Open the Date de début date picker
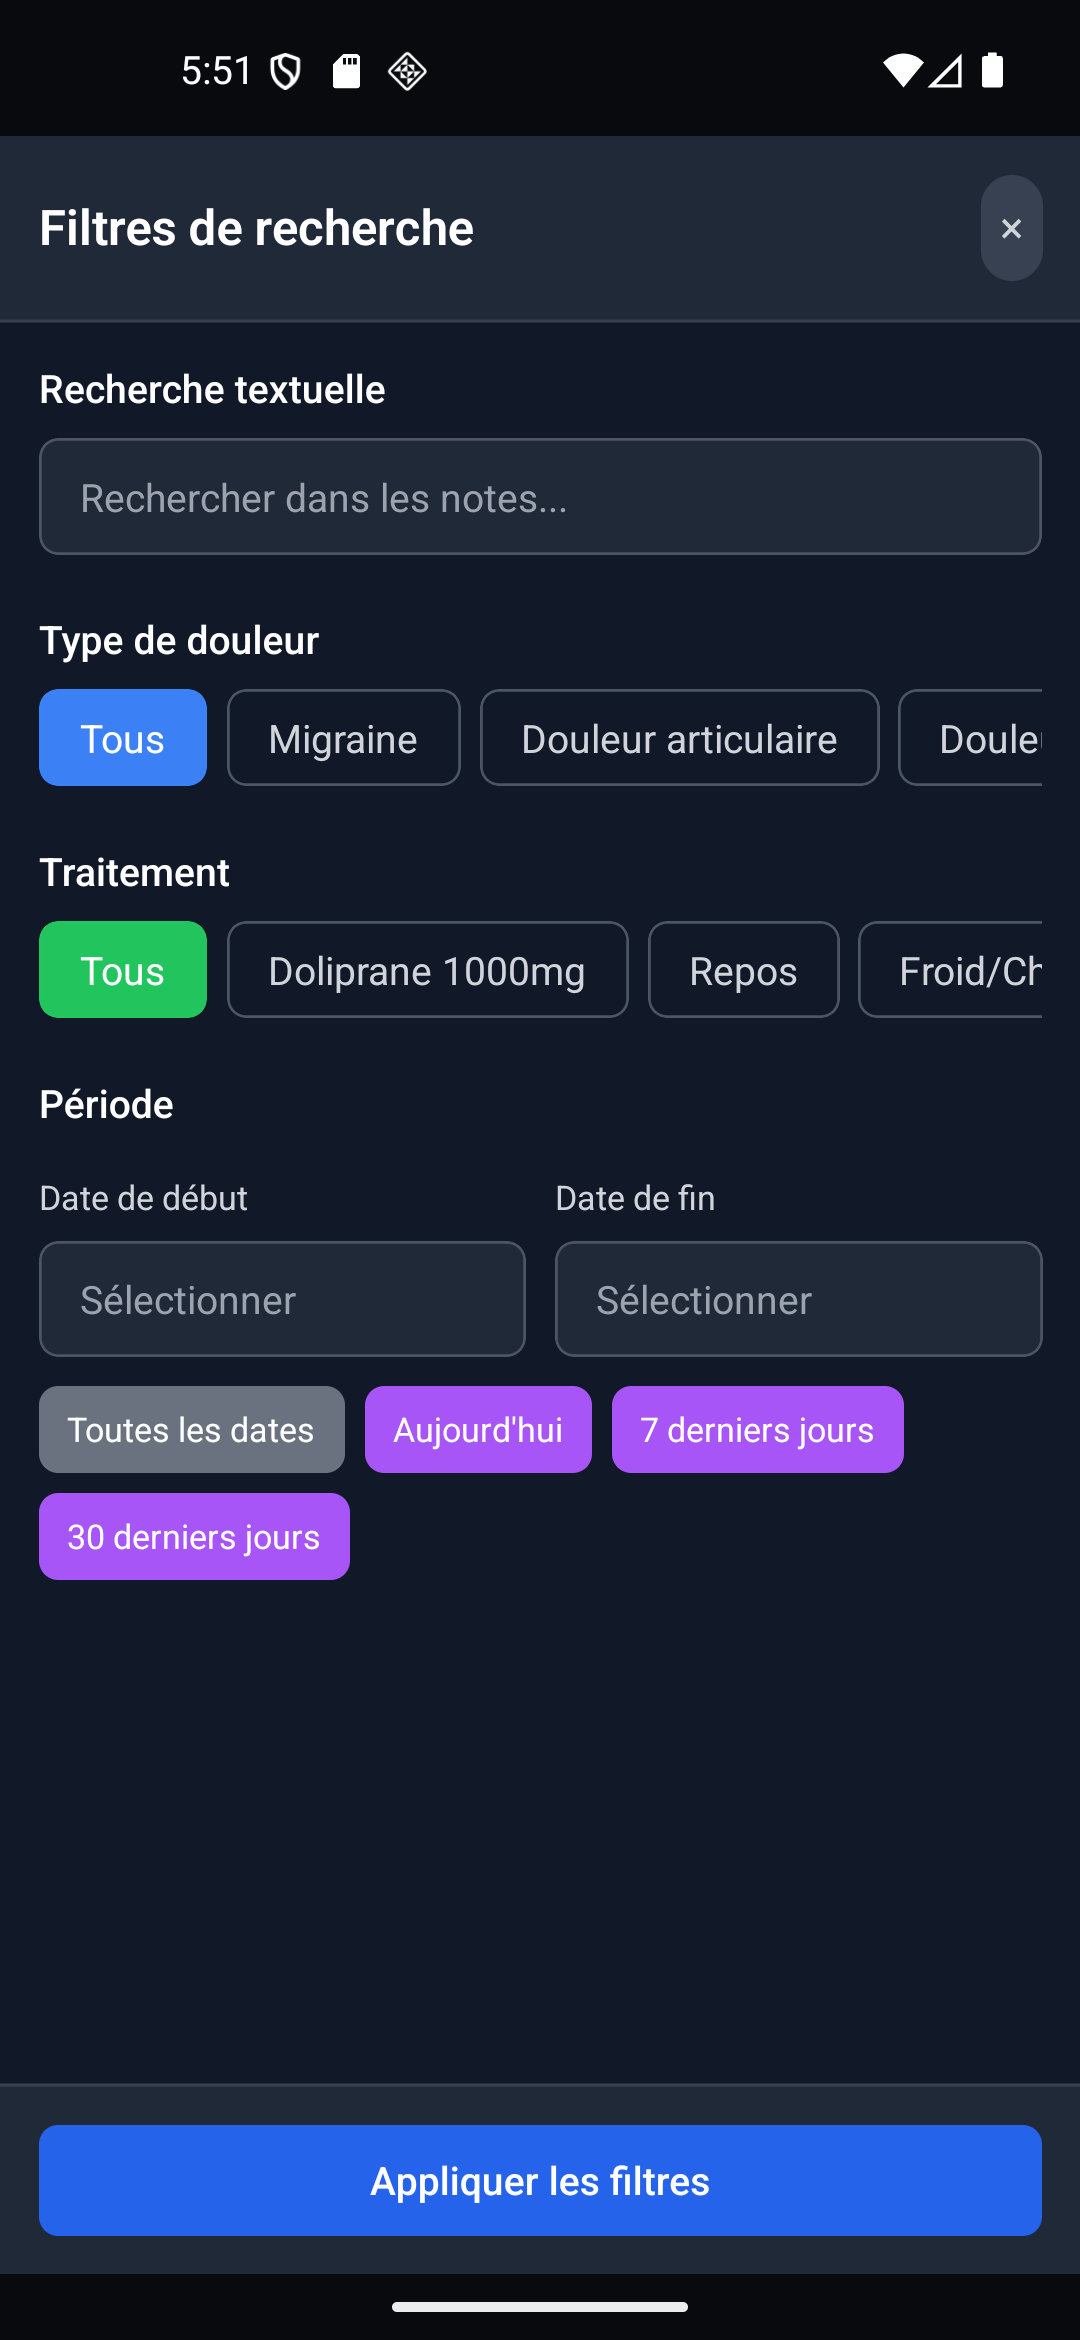Screen dimensions: 1080x2340 pos(281,1299)
